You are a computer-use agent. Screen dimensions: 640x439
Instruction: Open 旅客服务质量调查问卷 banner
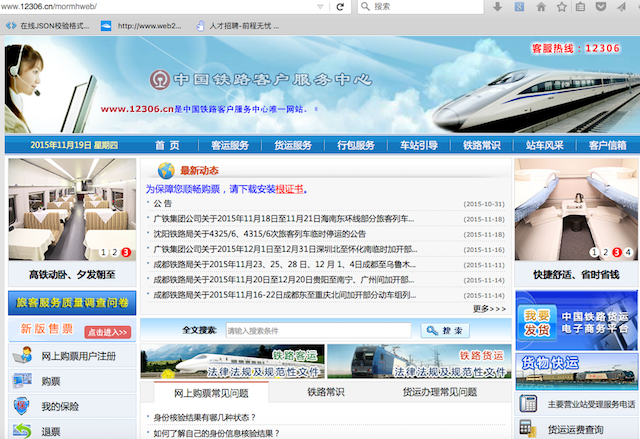[x=72, y=303]
